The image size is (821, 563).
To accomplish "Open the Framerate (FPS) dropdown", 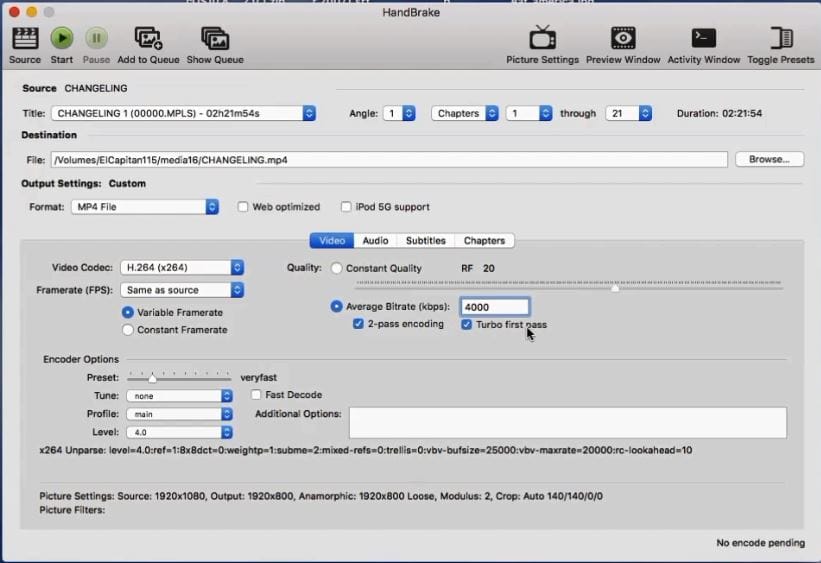I will pyautogui.click(x=181, y=290).
